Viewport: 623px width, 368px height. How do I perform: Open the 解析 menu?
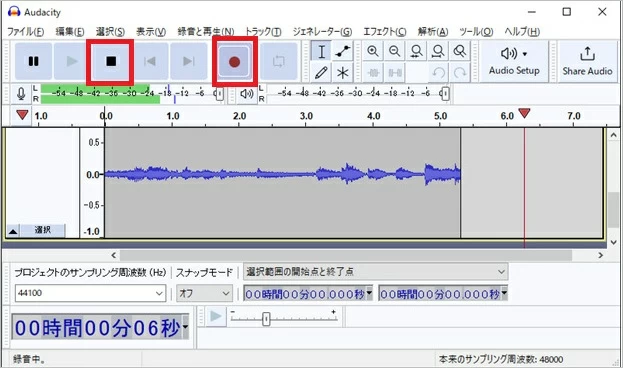[x=433, y=32]
